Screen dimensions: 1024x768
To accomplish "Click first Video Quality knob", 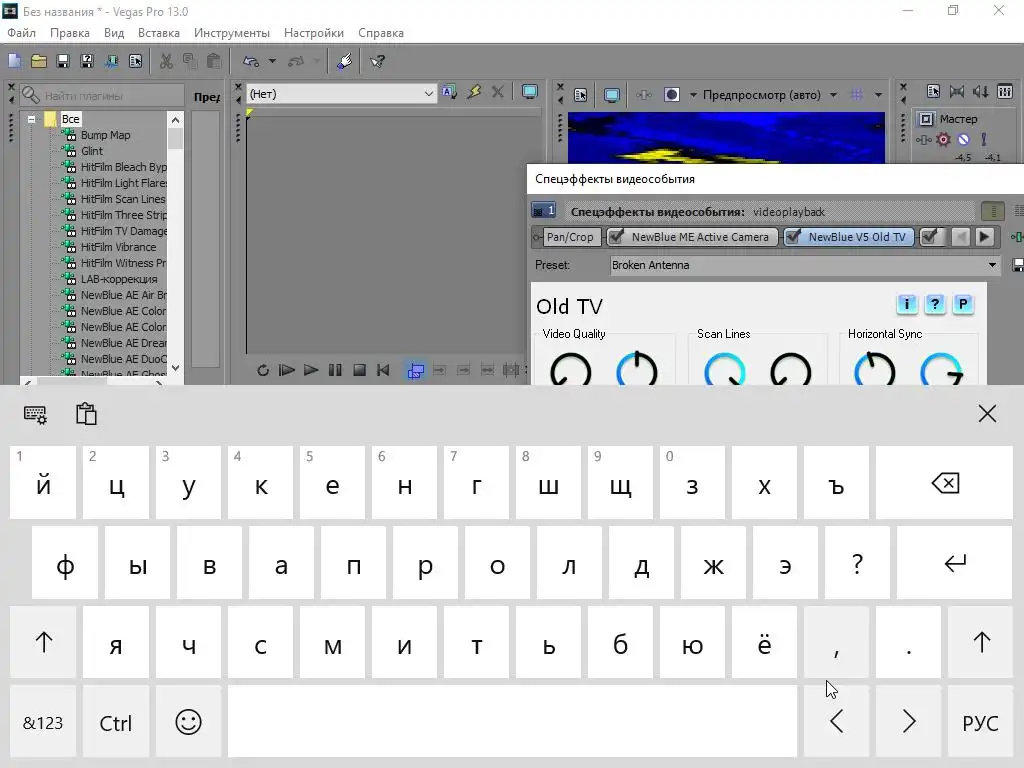I will 571,370.
